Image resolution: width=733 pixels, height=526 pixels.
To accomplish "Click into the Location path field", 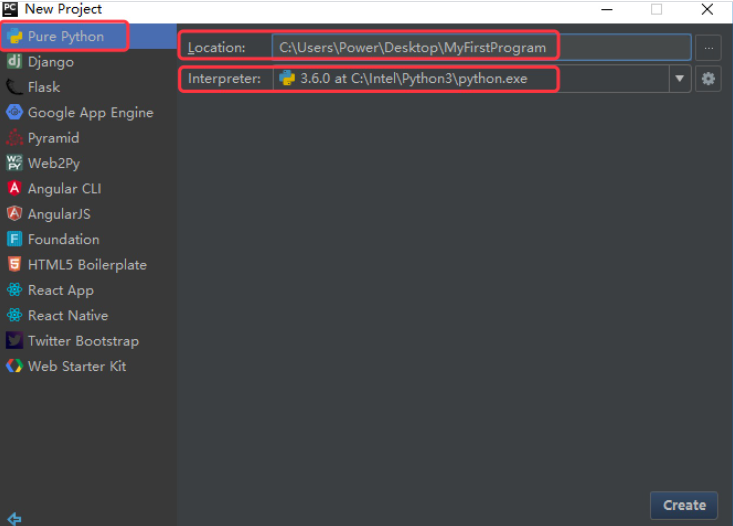I will 481,48.
